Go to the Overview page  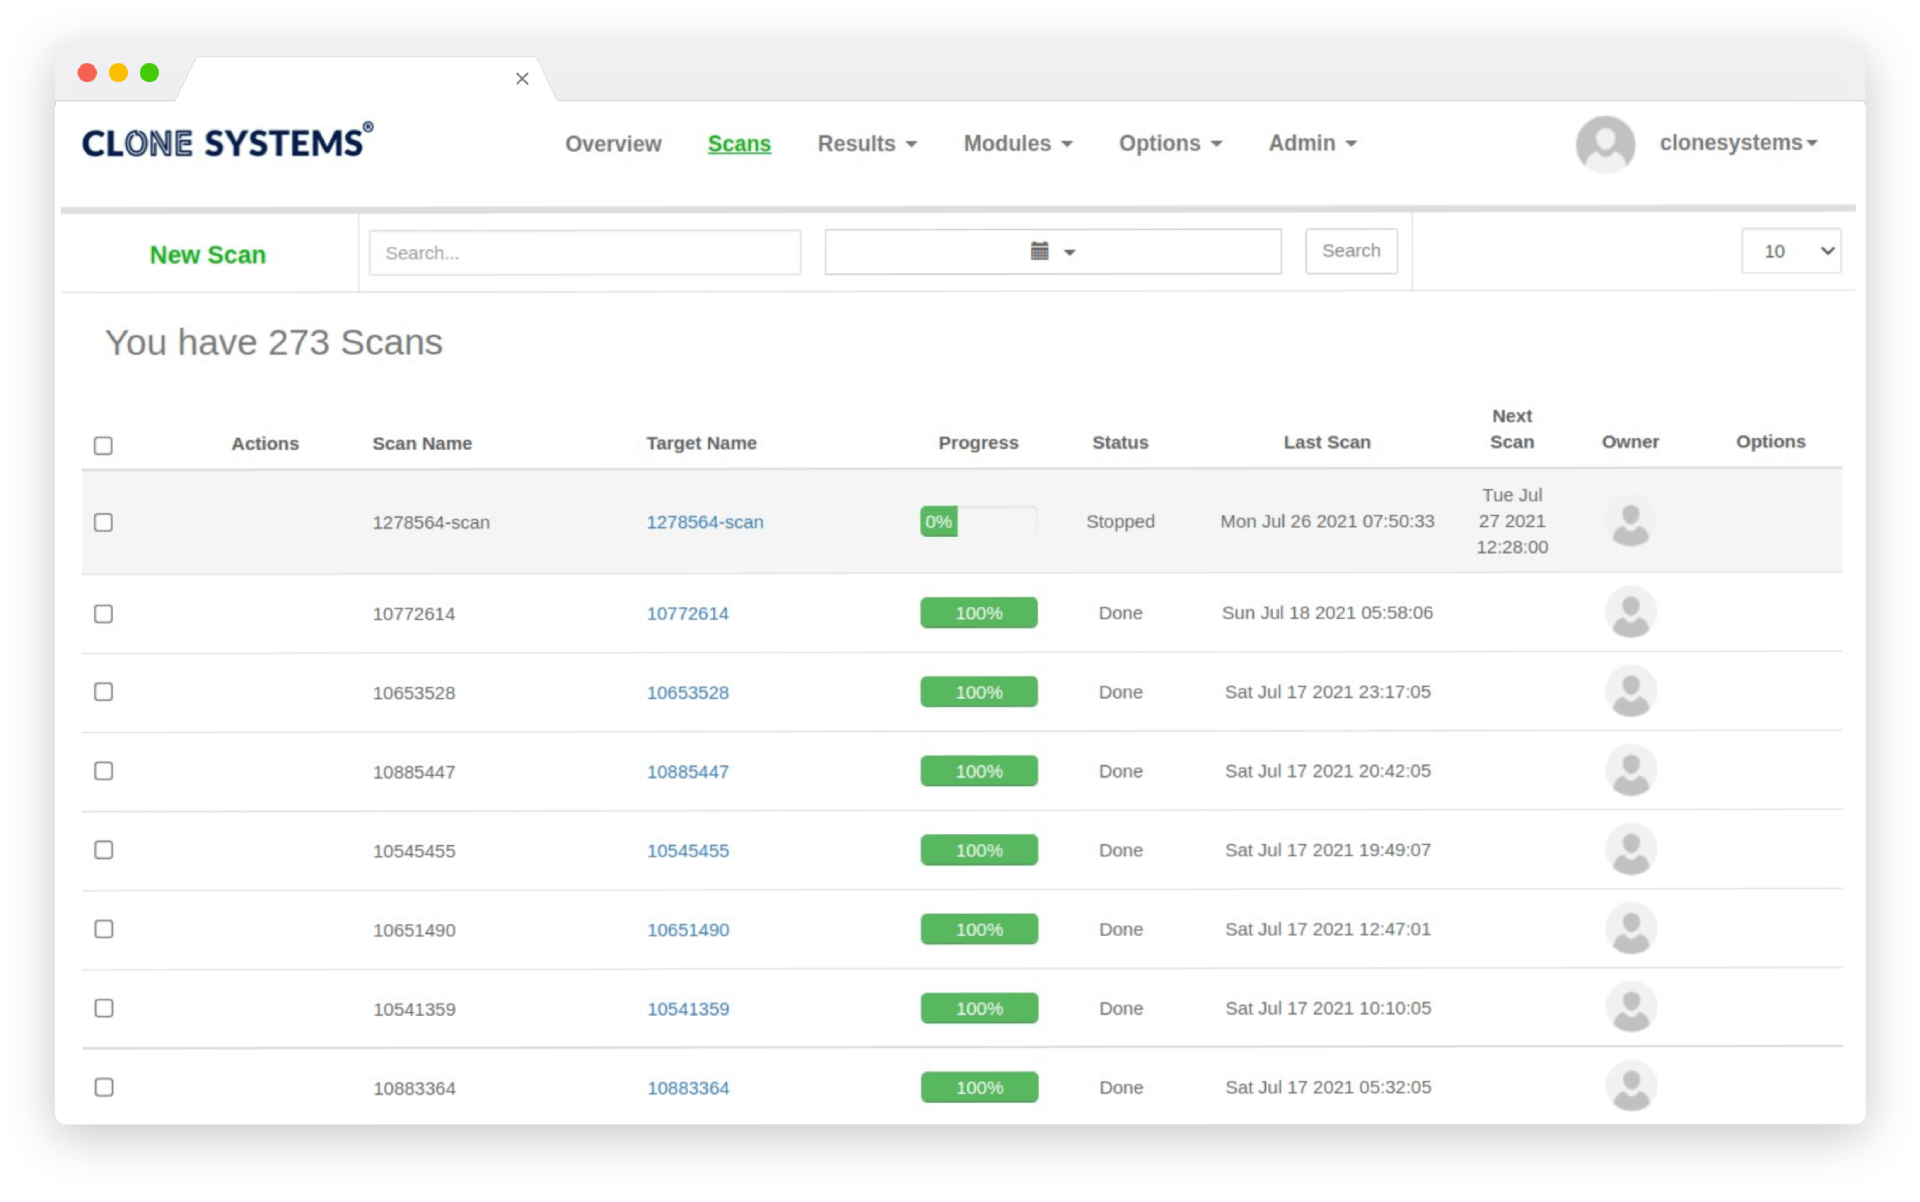[613, 144]
